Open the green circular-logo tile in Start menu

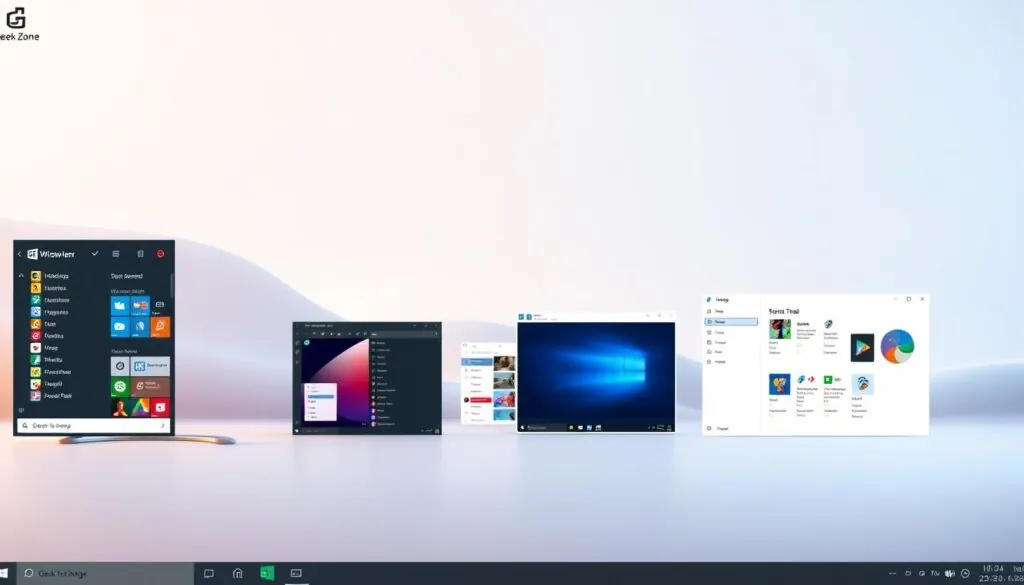(120, 387)
